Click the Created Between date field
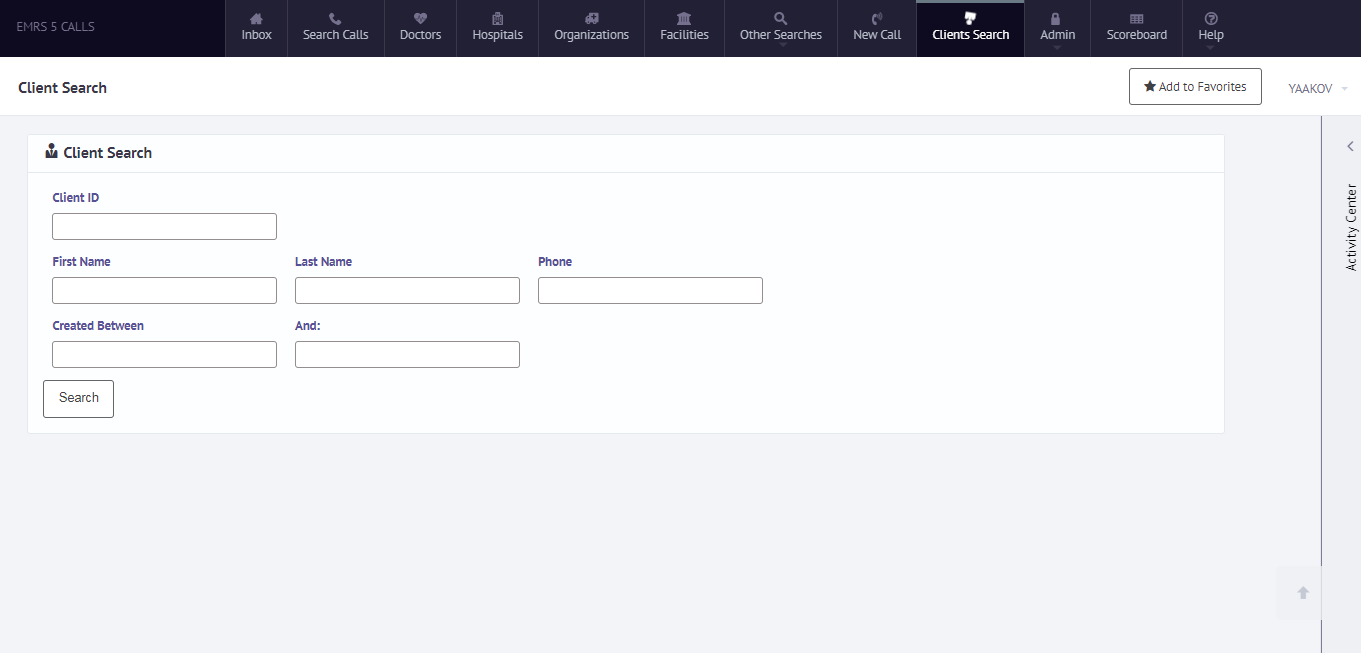1361x653 pixels. coord(164,354)
